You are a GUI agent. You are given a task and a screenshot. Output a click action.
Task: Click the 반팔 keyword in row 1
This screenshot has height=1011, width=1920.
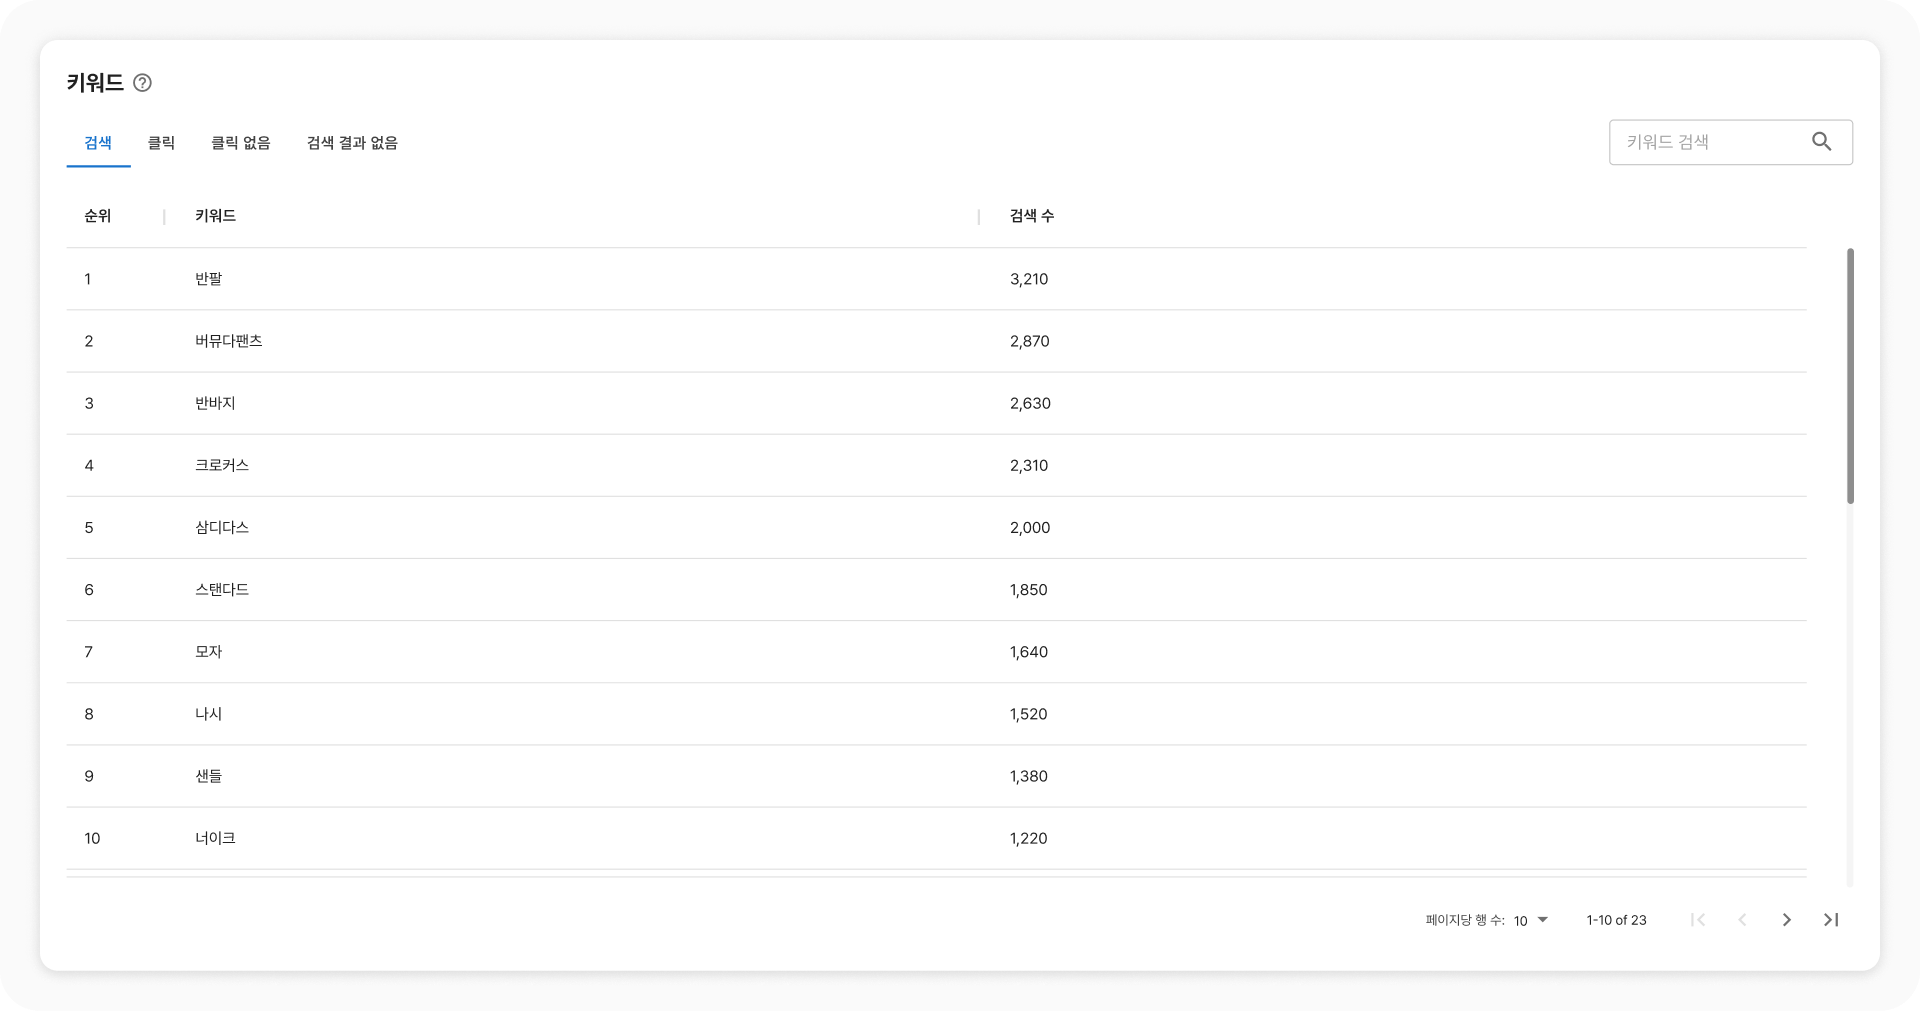point(209,279)
